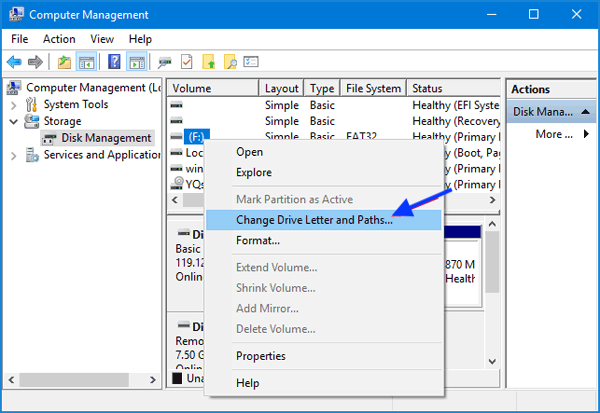Screen dimensions: 600x413
Task: Open the Help menu in menu bar
Action: tap(140, 39)
